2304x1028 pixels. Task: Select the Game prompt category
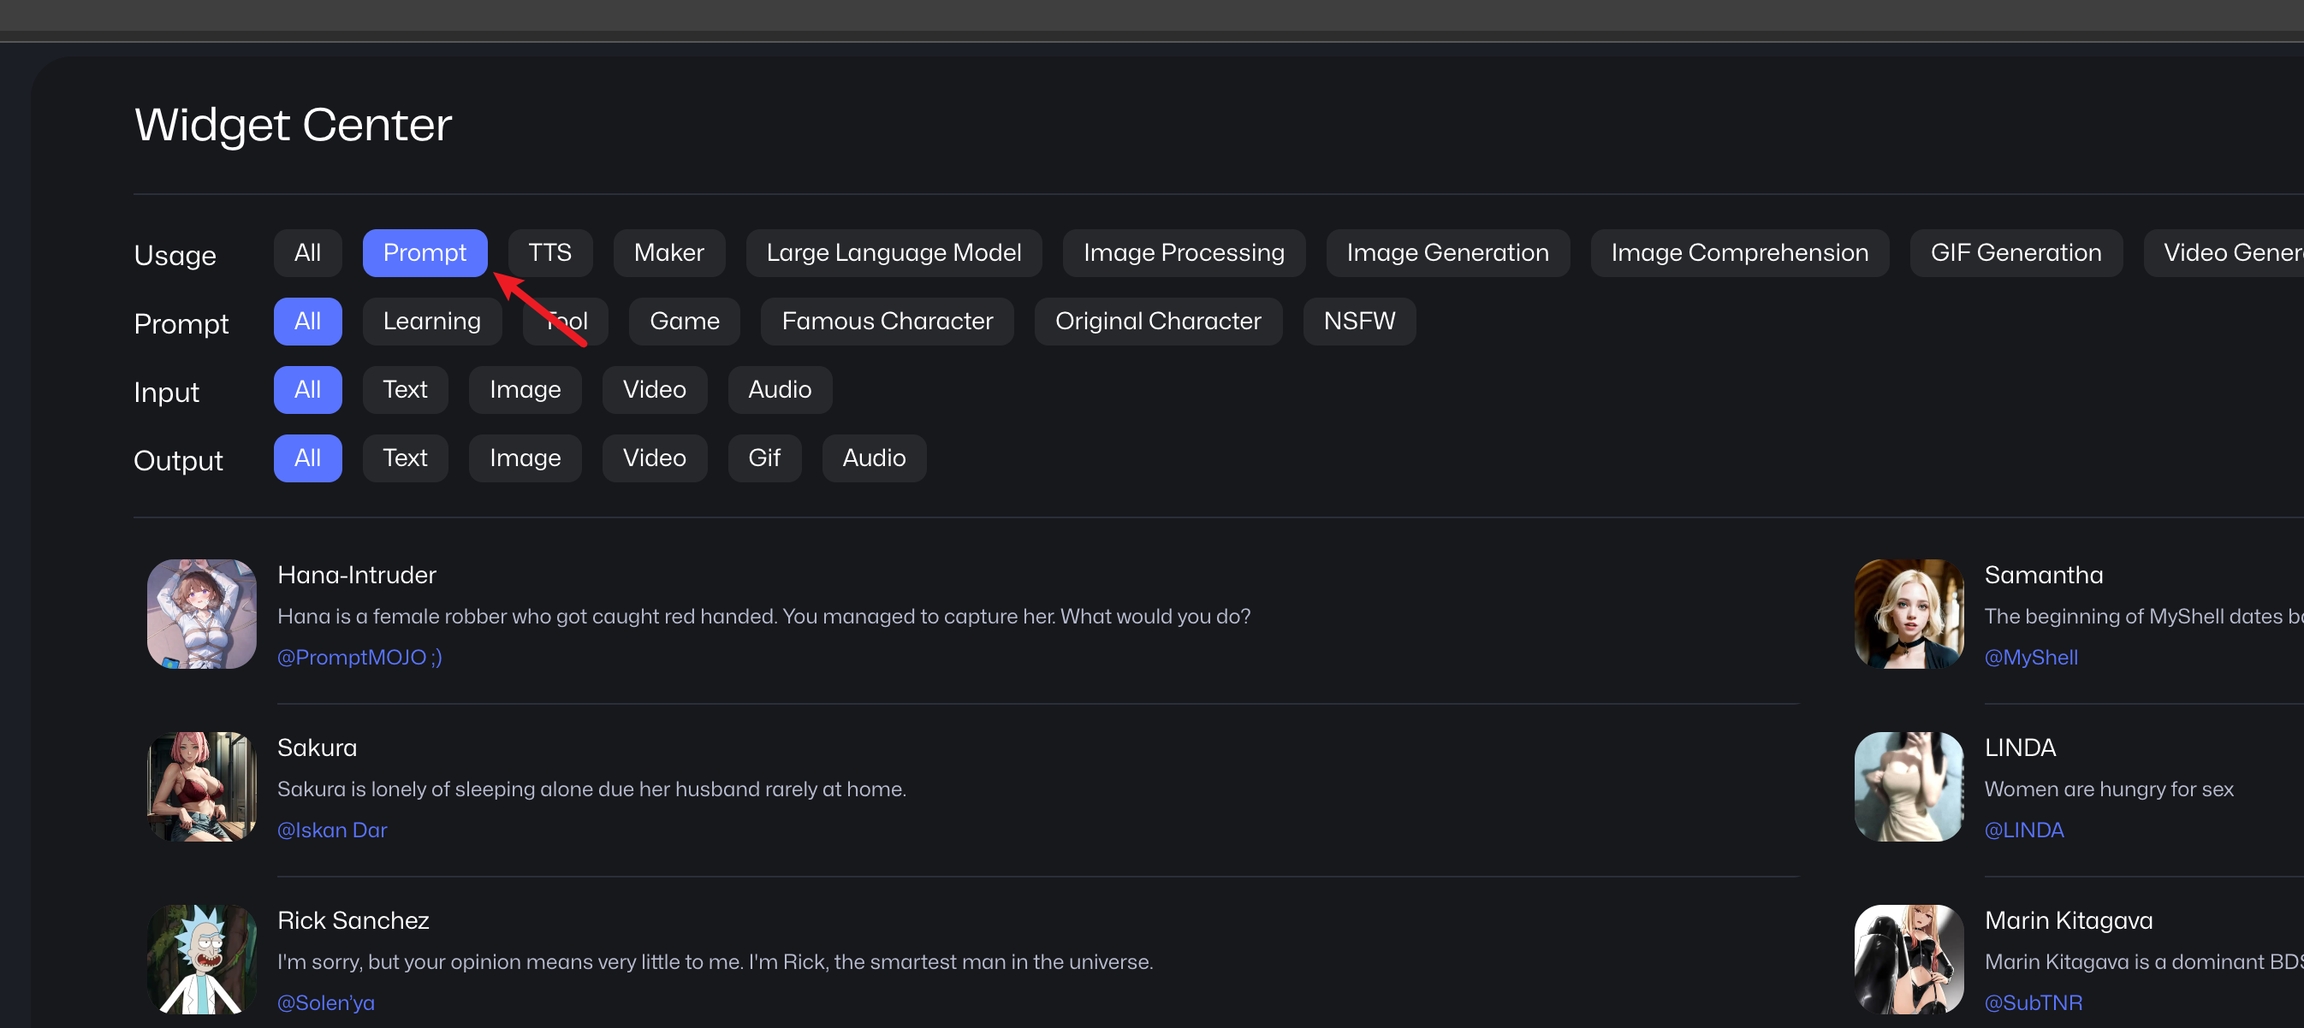point(684,321)
